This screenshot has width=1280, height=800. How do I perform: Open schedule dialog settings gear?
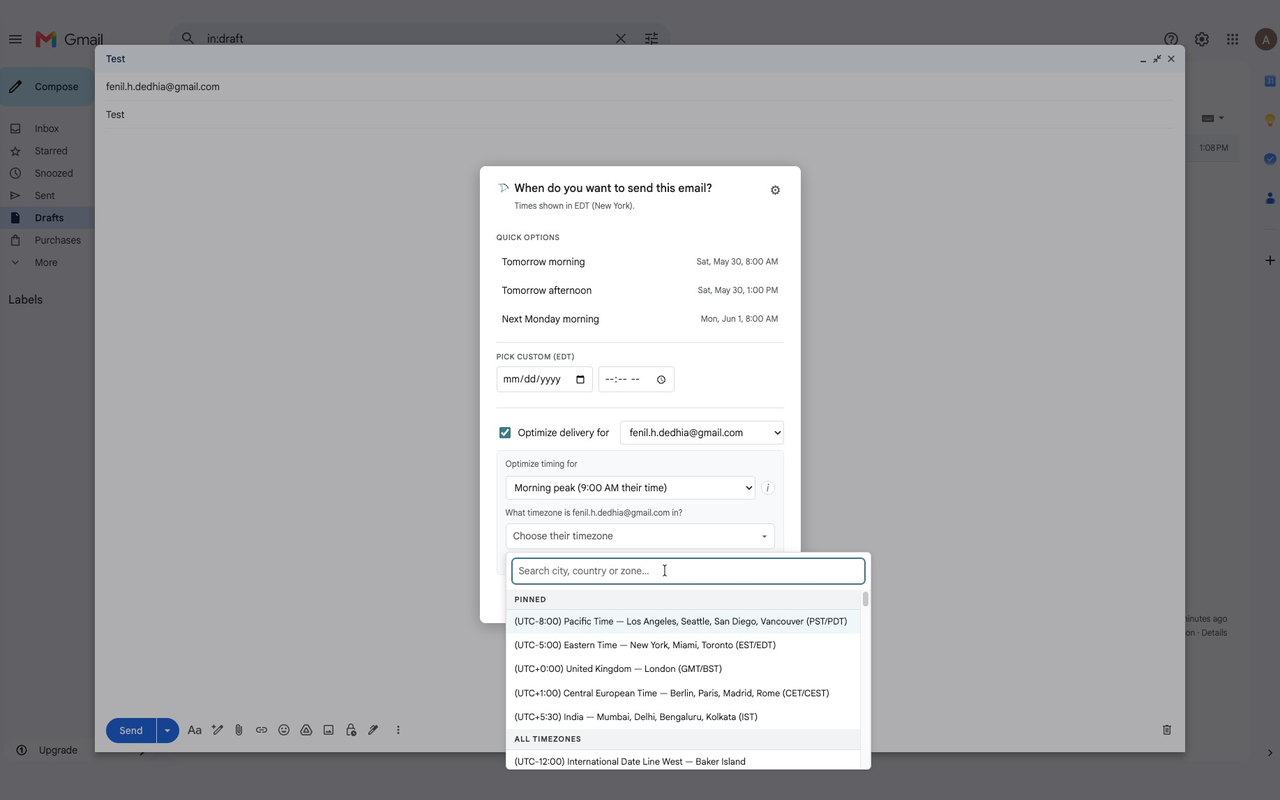pos(775,190)
